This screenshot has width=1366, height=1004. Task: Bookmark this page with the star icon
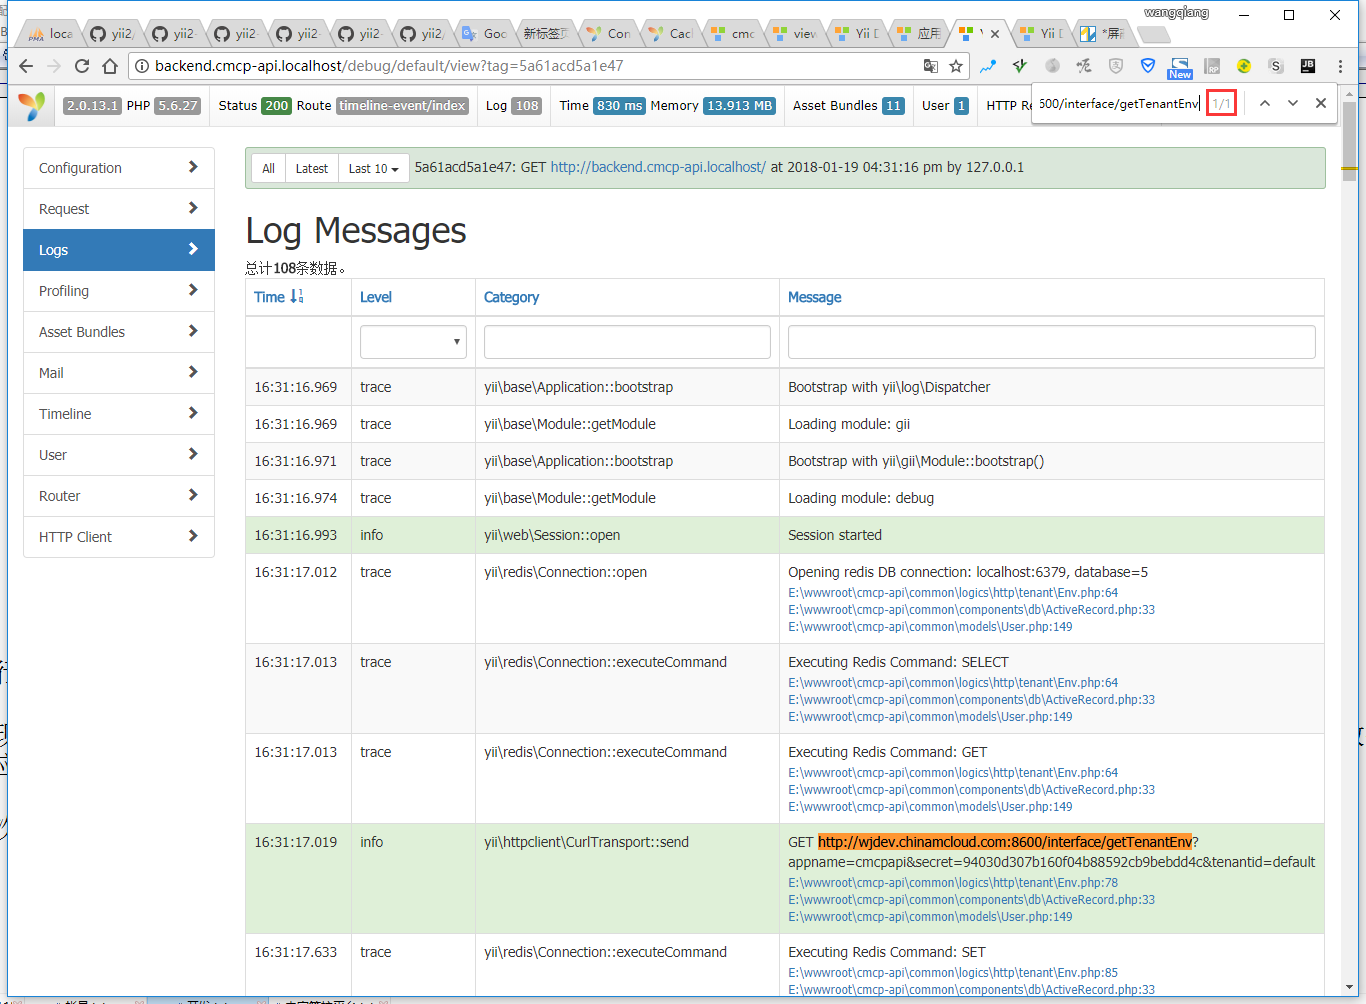coord(956,66)
